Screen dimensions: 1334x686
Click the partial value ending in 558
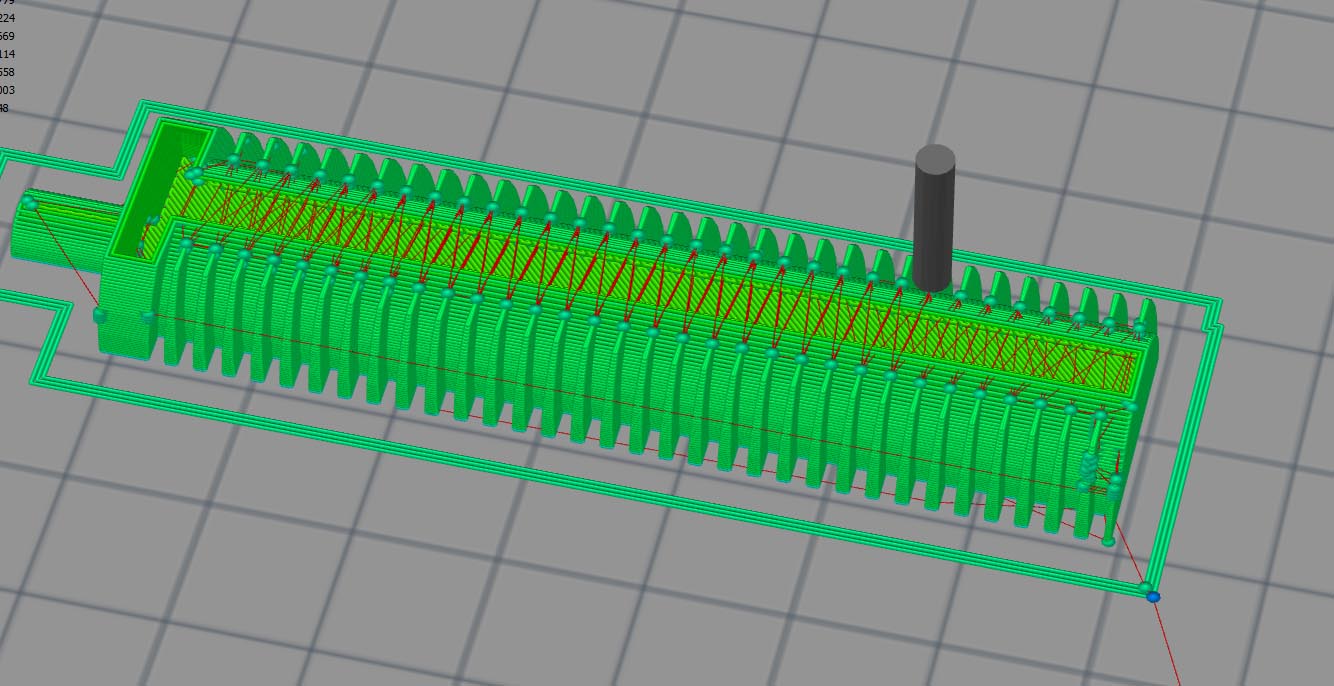point(7,72)
